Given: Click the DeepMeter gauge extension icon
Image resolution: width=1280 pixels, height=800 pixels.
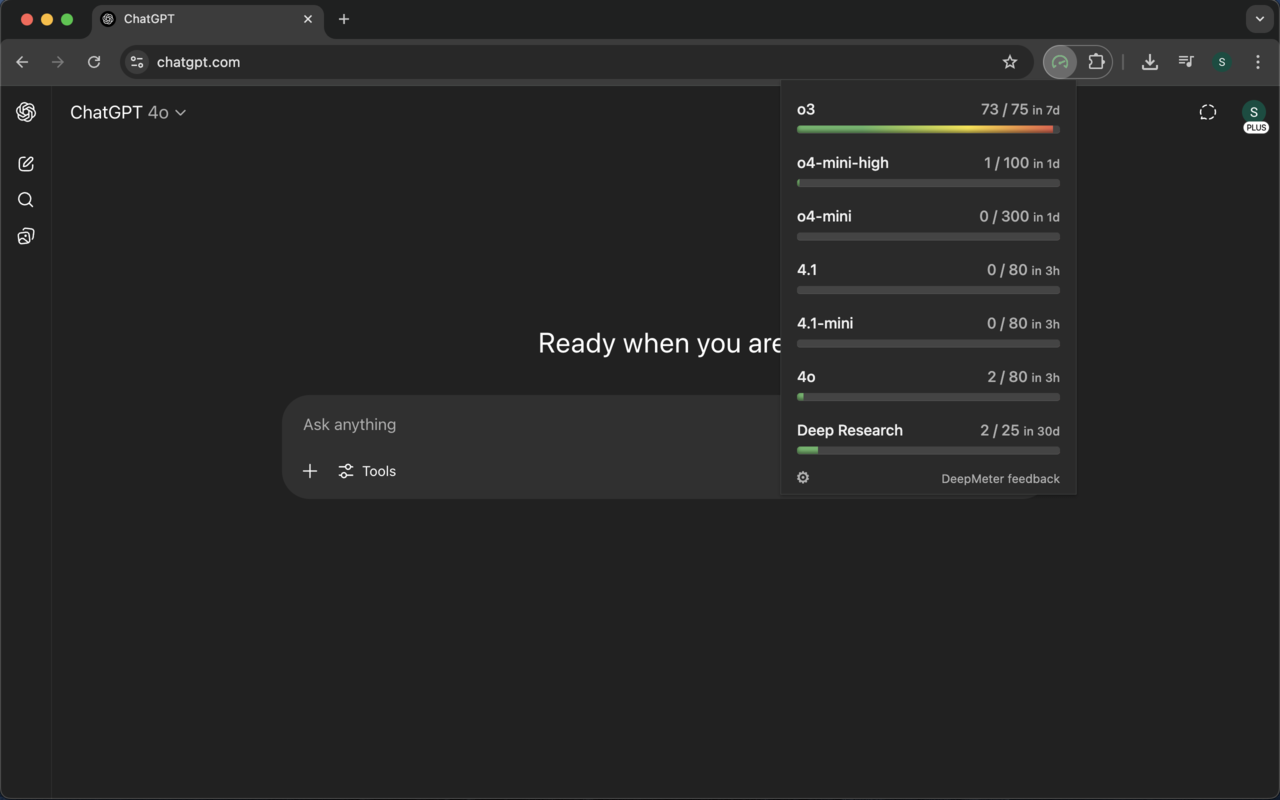Looking at the screenshot, I should click(x=1060, y=62).
